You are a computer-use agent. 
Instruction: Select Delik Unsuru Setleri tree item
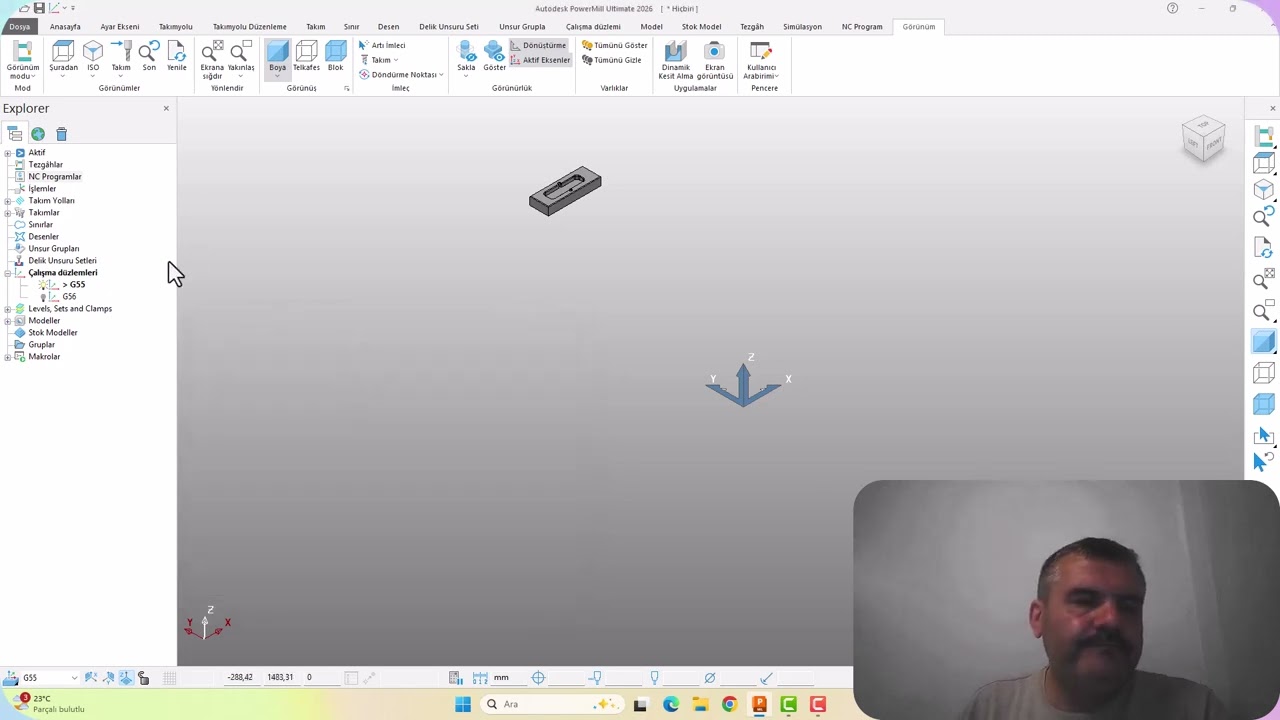62,261
